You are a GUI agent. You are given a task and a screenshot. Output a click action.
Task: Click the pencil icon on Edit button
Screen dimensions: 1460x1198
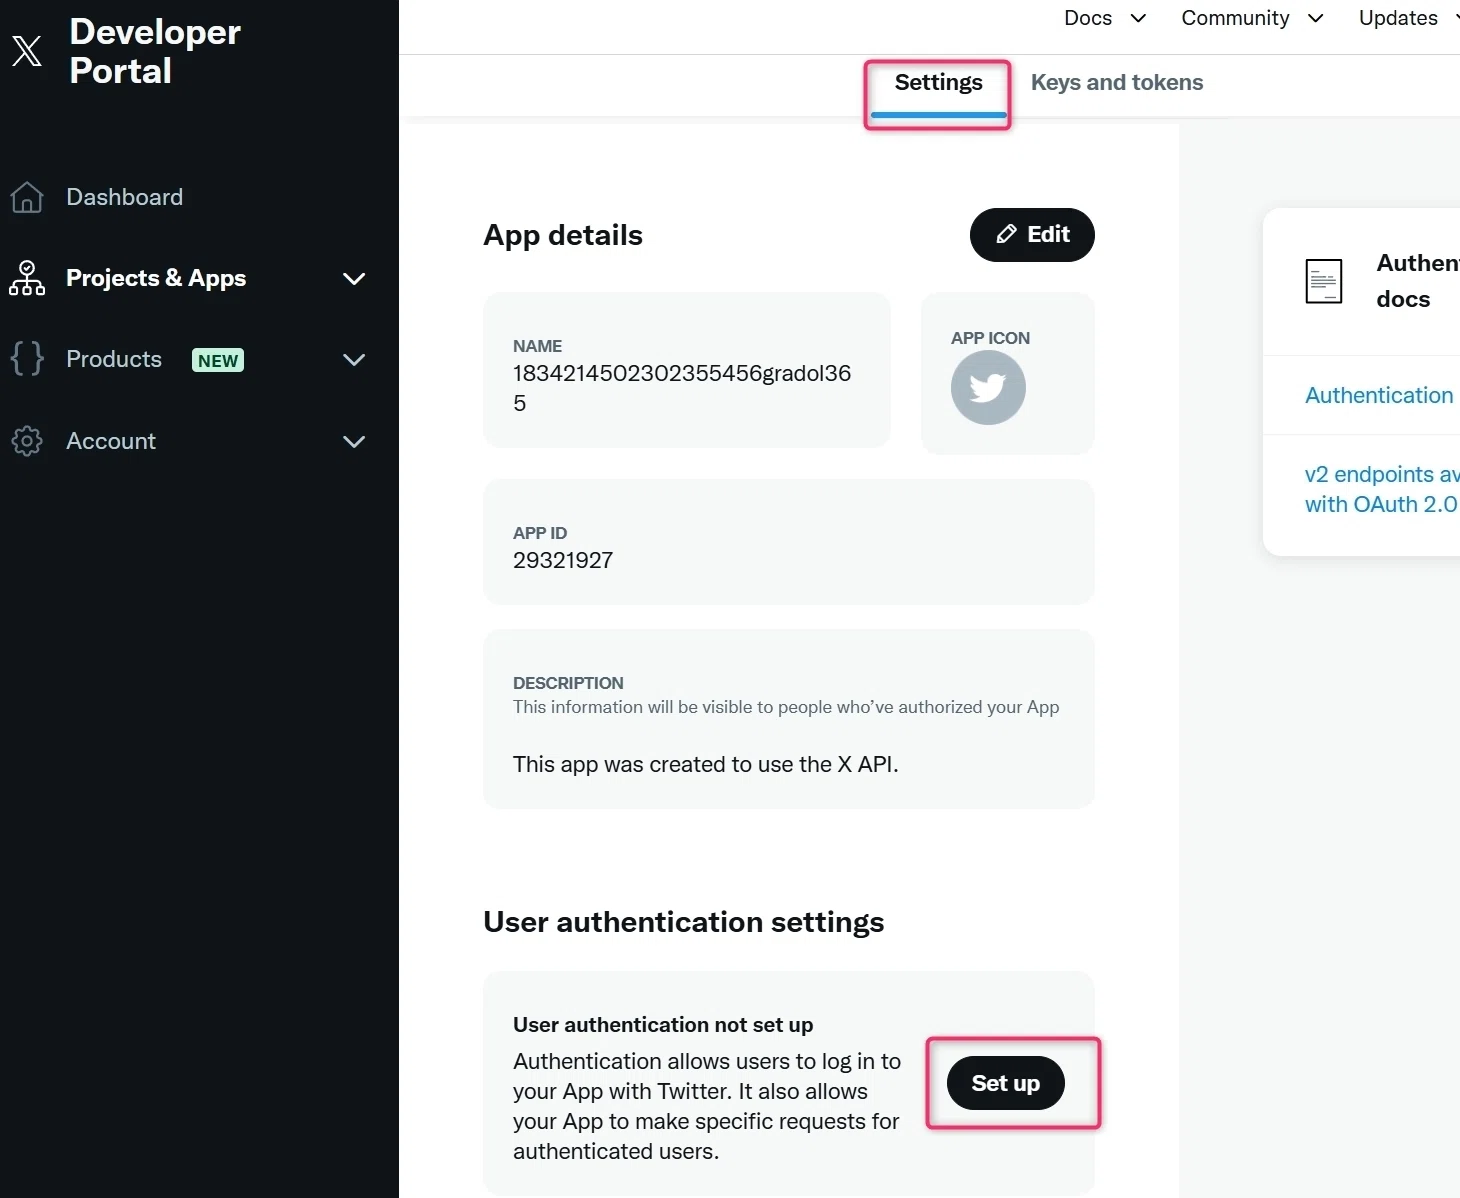1006,234
